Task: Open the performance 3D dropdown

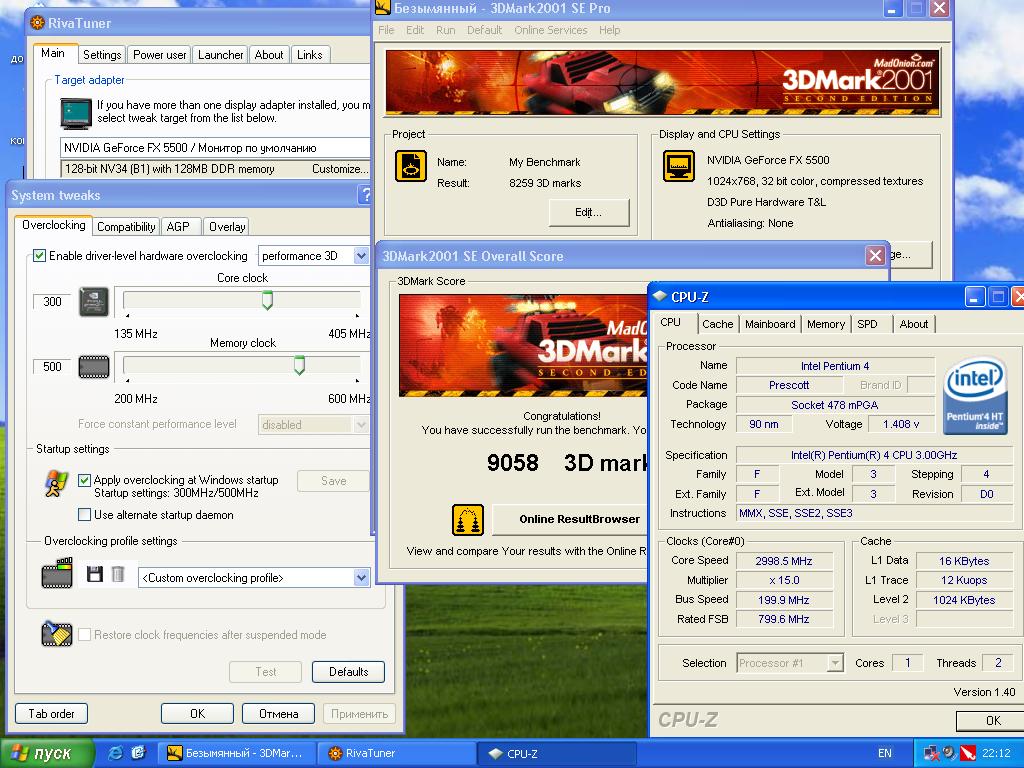Action: pyautogui.click(x=361, y=255)
